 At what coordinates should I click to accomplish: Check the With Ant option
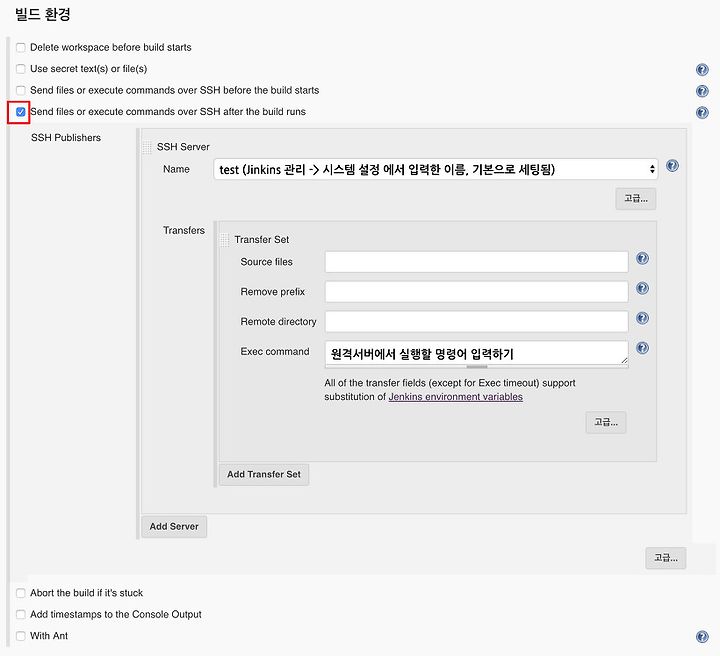click(21, 636)
